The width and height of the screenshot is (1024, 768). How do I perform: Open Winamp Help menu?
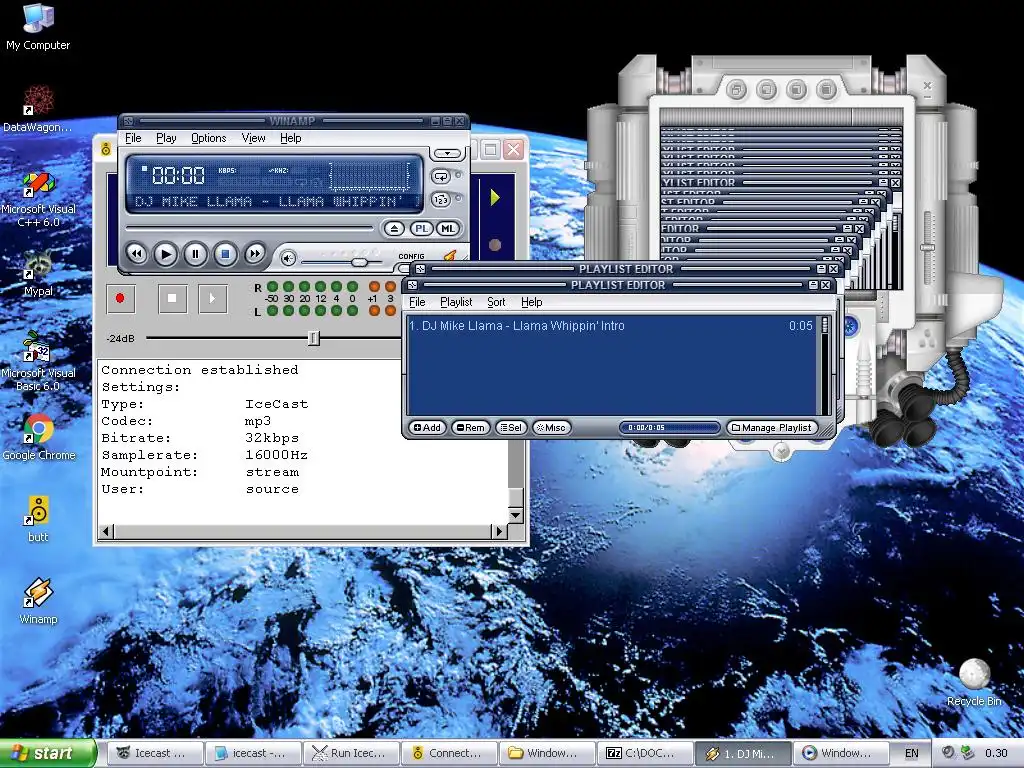click(291, 138)
